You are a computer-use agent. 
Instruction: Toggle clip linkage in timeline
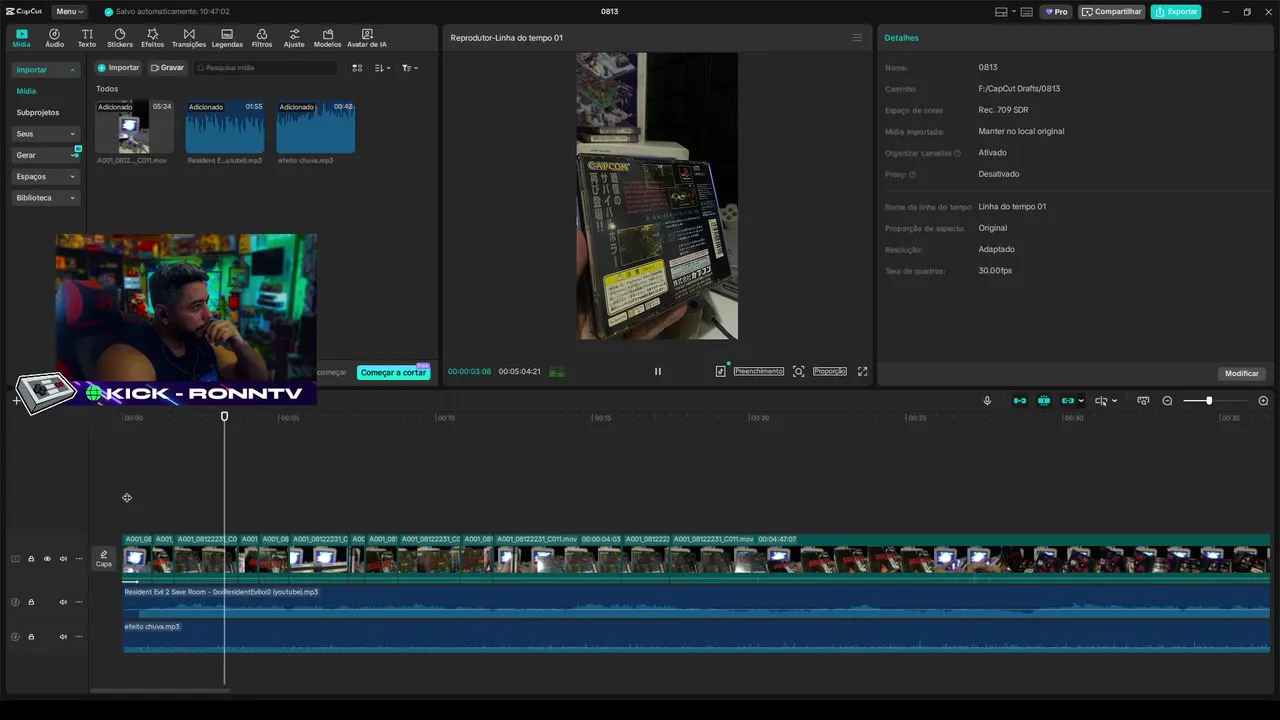1068,401
